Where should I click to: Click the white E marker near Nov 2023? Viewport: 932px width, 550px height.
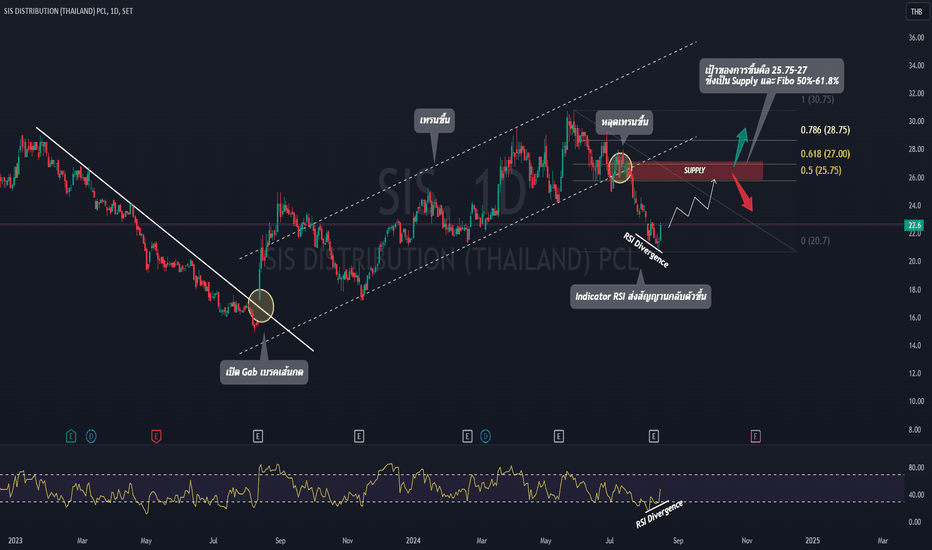(x=359, y=436)
